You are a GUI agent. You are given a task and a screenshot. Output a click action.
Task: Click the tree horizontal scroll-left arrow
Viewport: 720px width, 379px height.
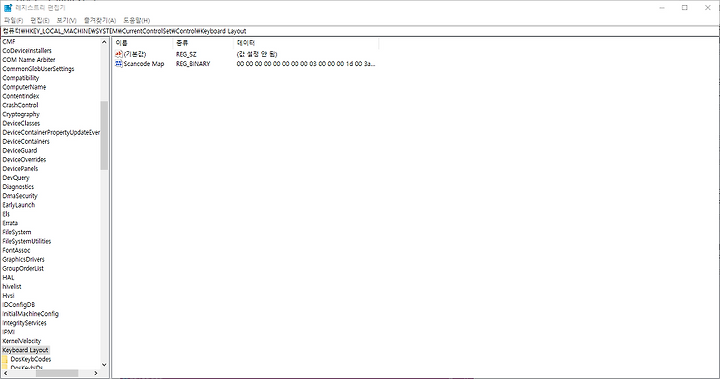coord(6,373)
